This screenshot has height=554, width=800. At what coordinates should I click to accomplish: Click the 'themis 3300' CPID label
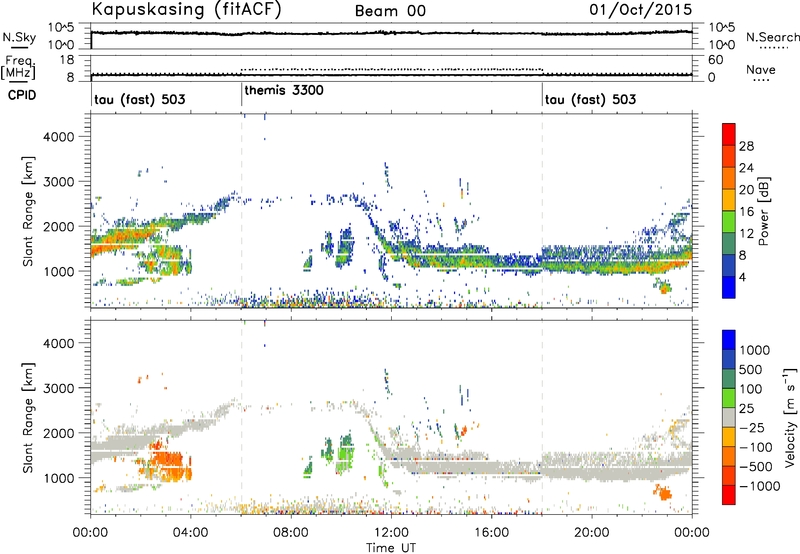point(284,90)
